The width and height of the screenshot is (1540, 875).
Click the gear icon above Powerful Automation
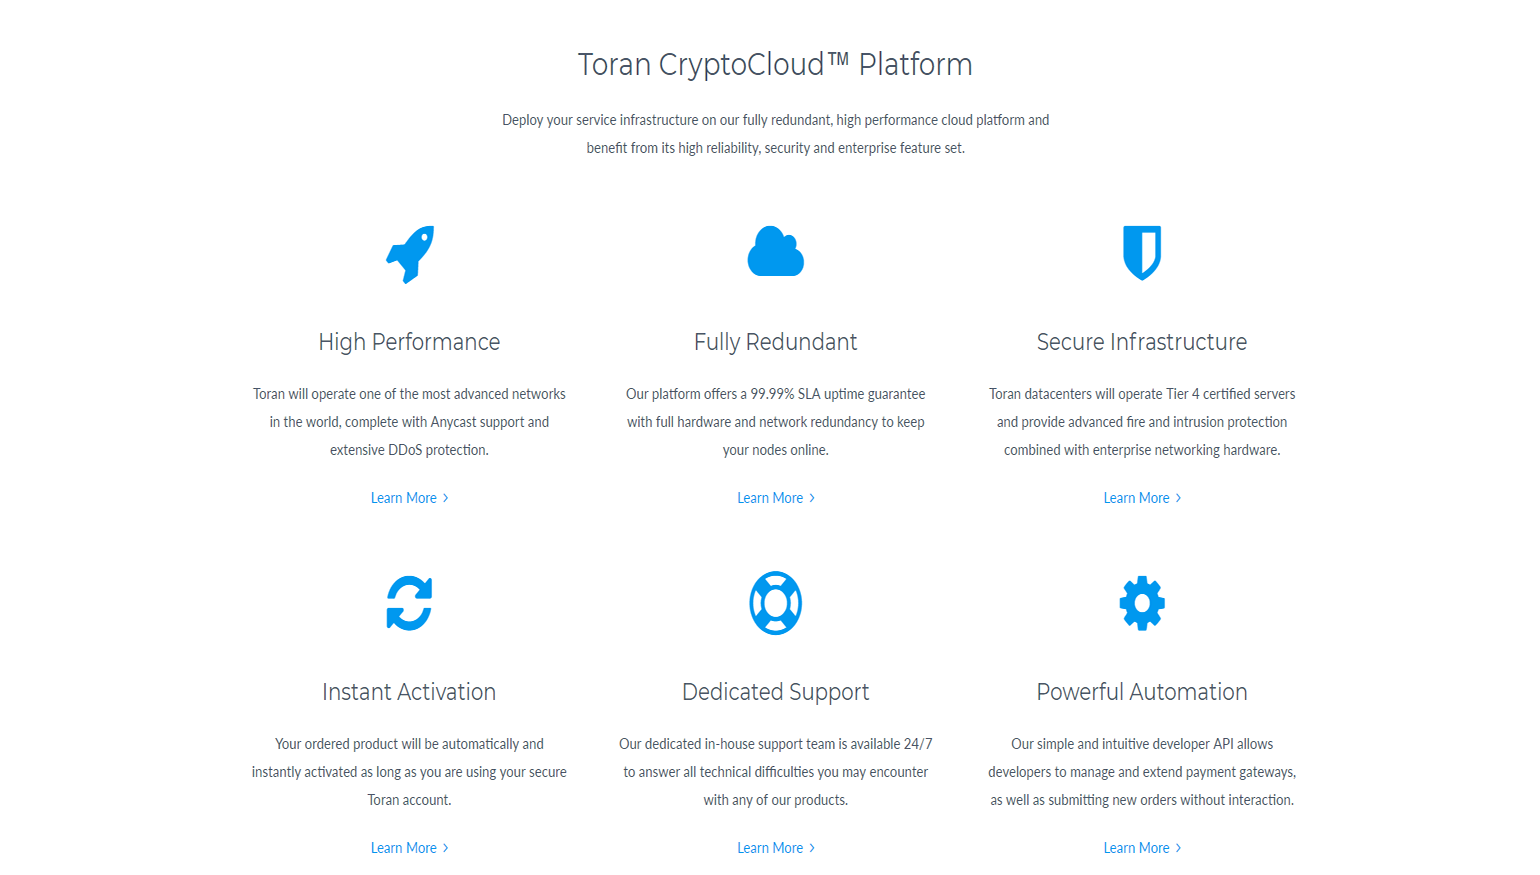[1142, 603]
